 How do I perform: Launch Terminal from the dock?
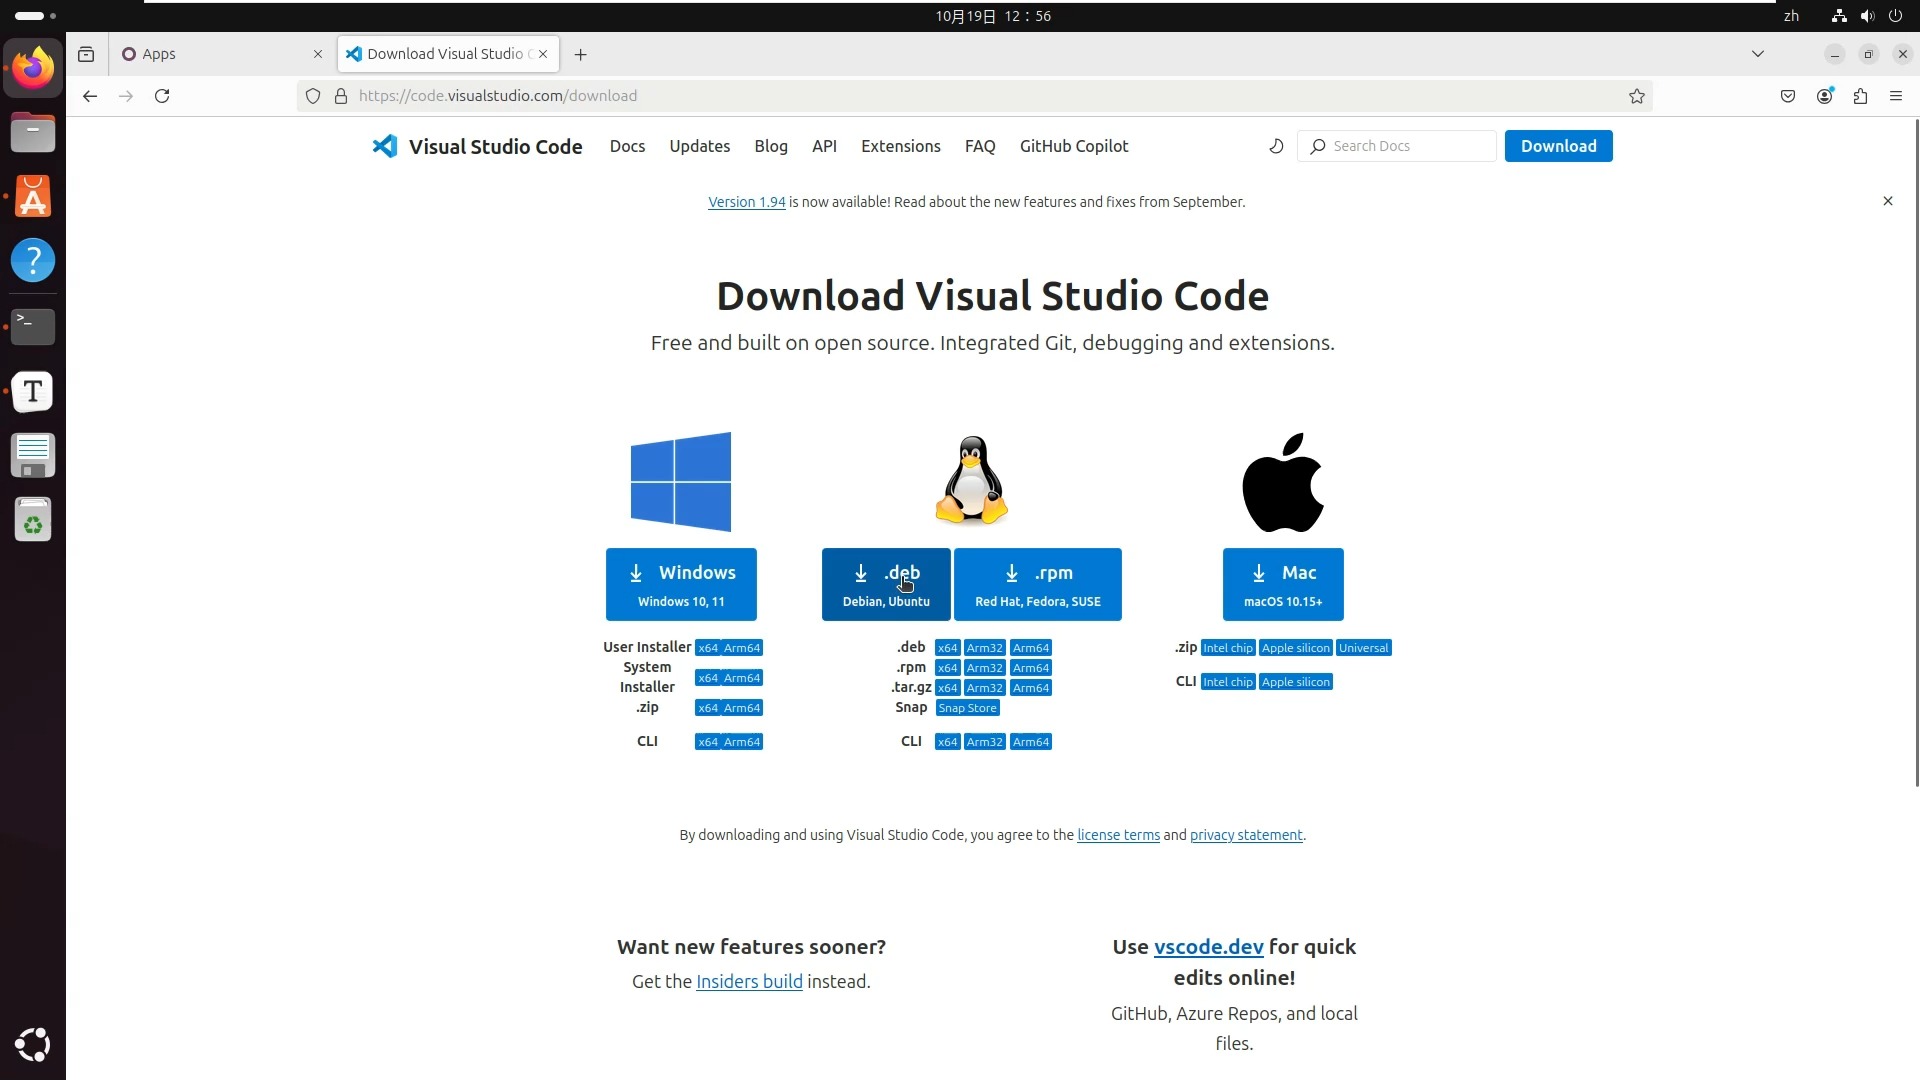pyautogui.click(x=33, y=326)
